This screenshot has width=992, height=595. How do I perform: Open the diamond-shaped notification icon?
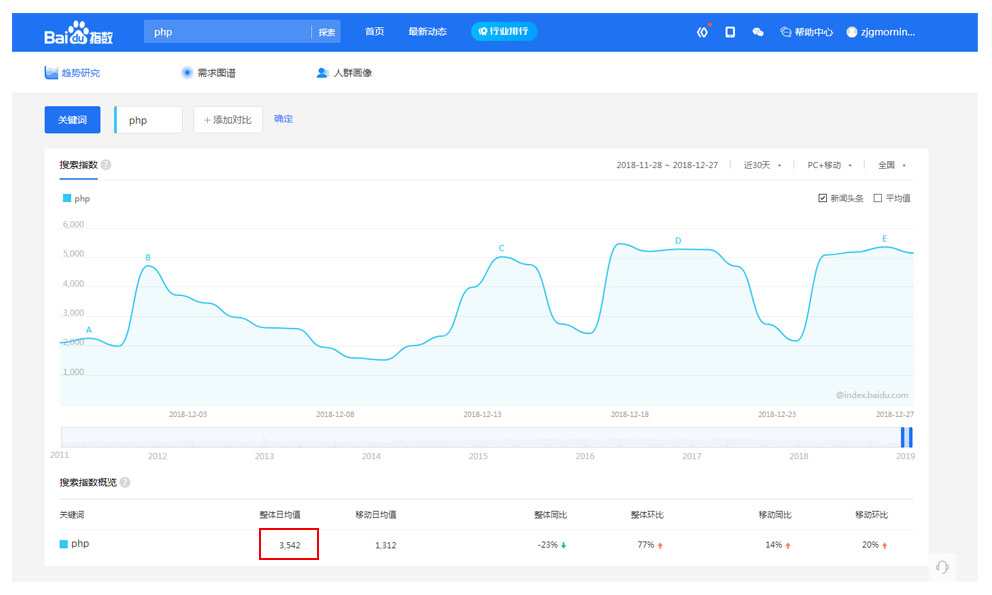pyautogui.click(x=702, y=32)
